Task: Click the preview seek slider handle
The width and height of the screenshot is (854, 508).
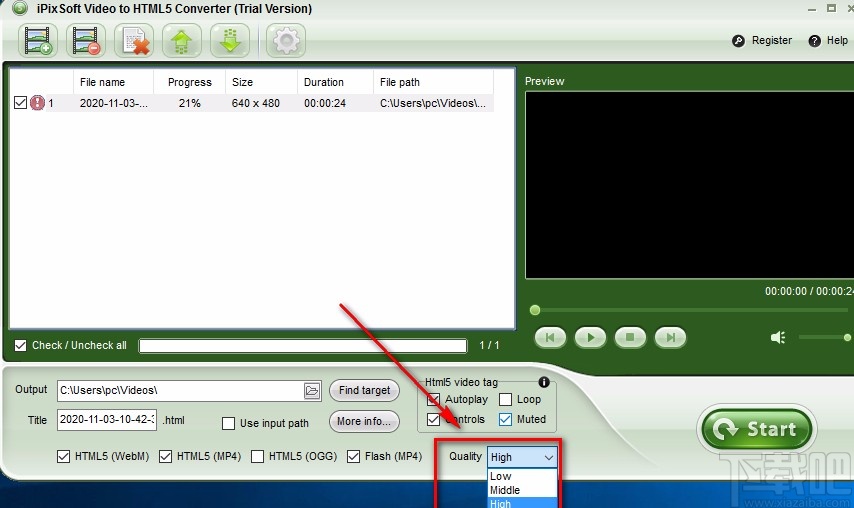Action: tap(535, 310)
